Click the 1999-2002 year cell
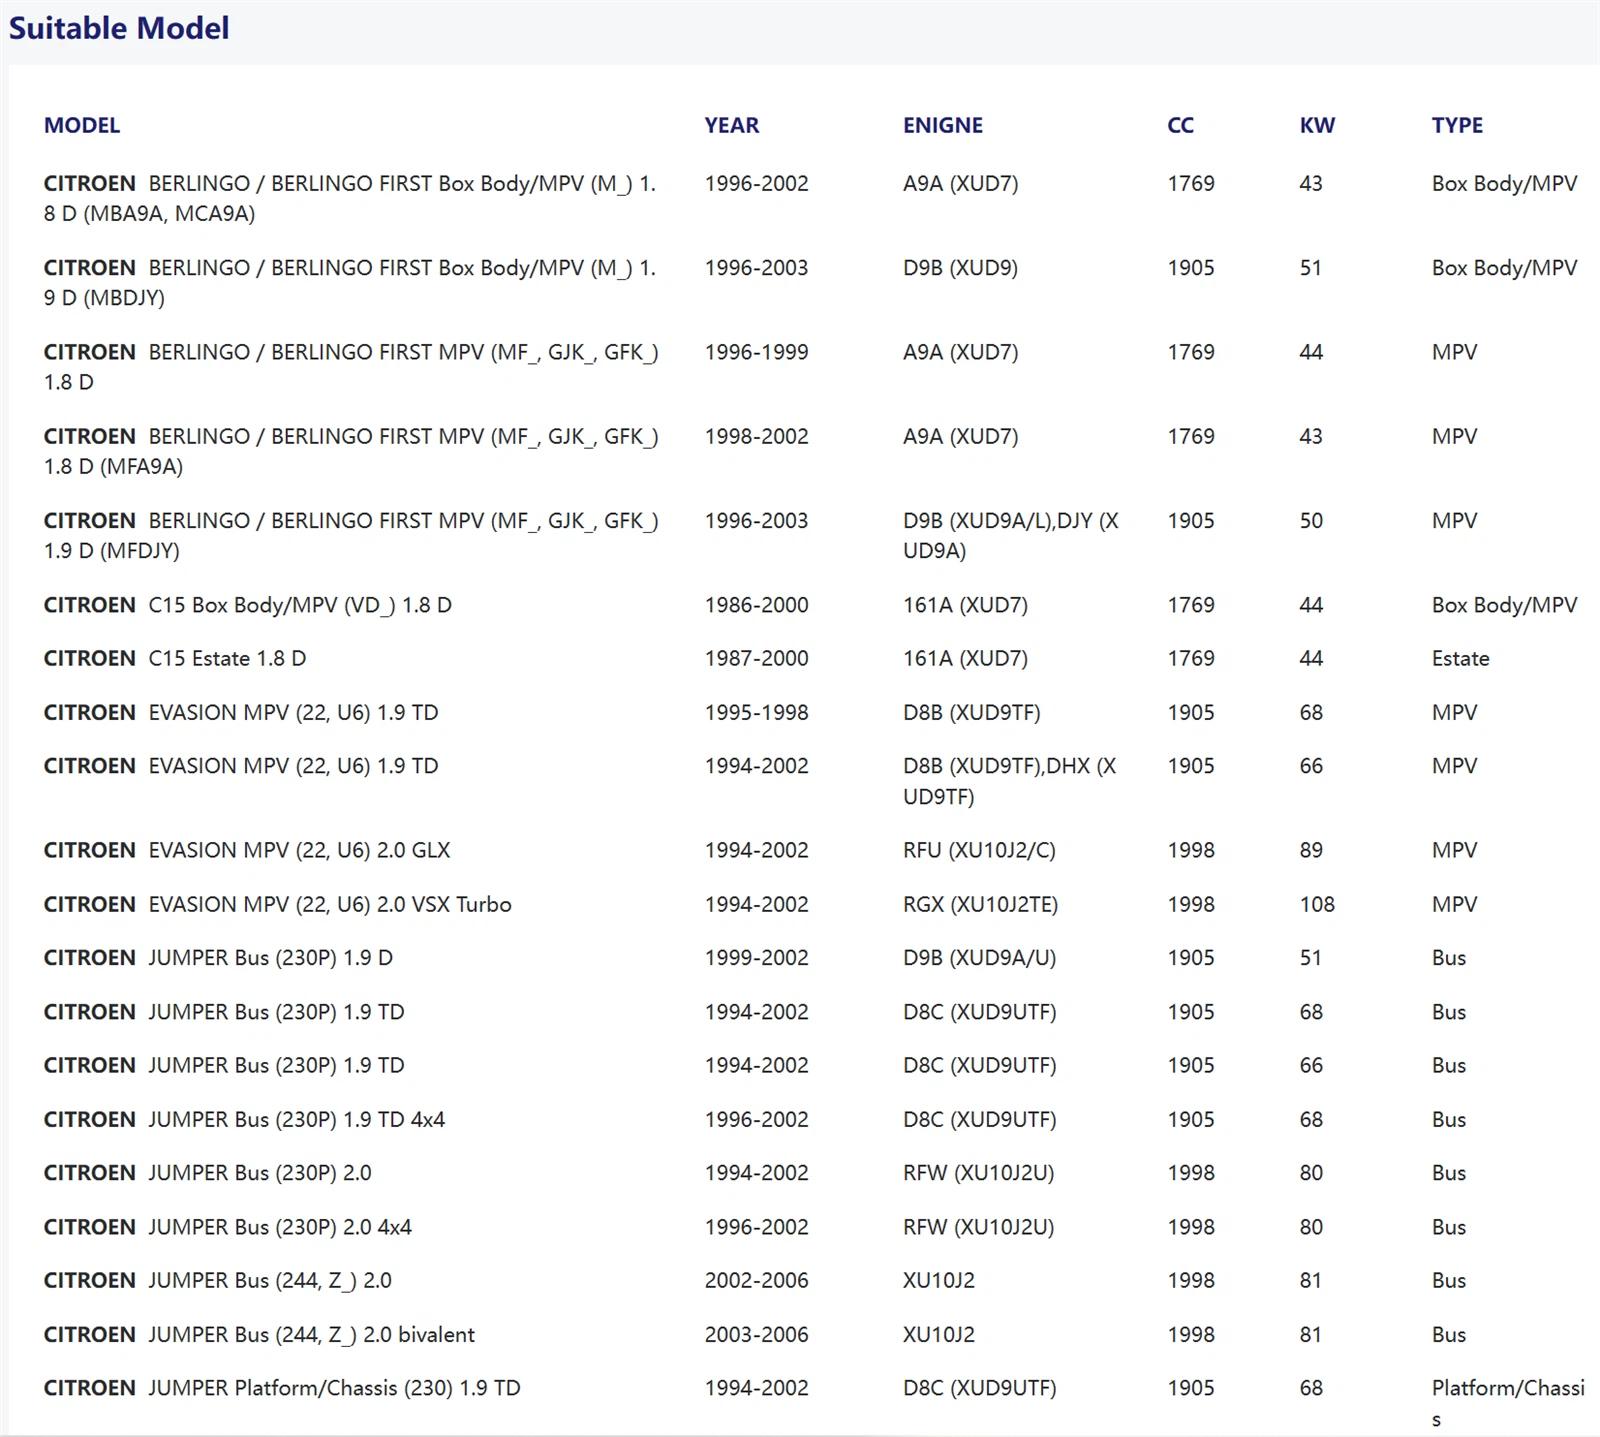Viewport: 1600px width, 1437px height. pos(757,957)
